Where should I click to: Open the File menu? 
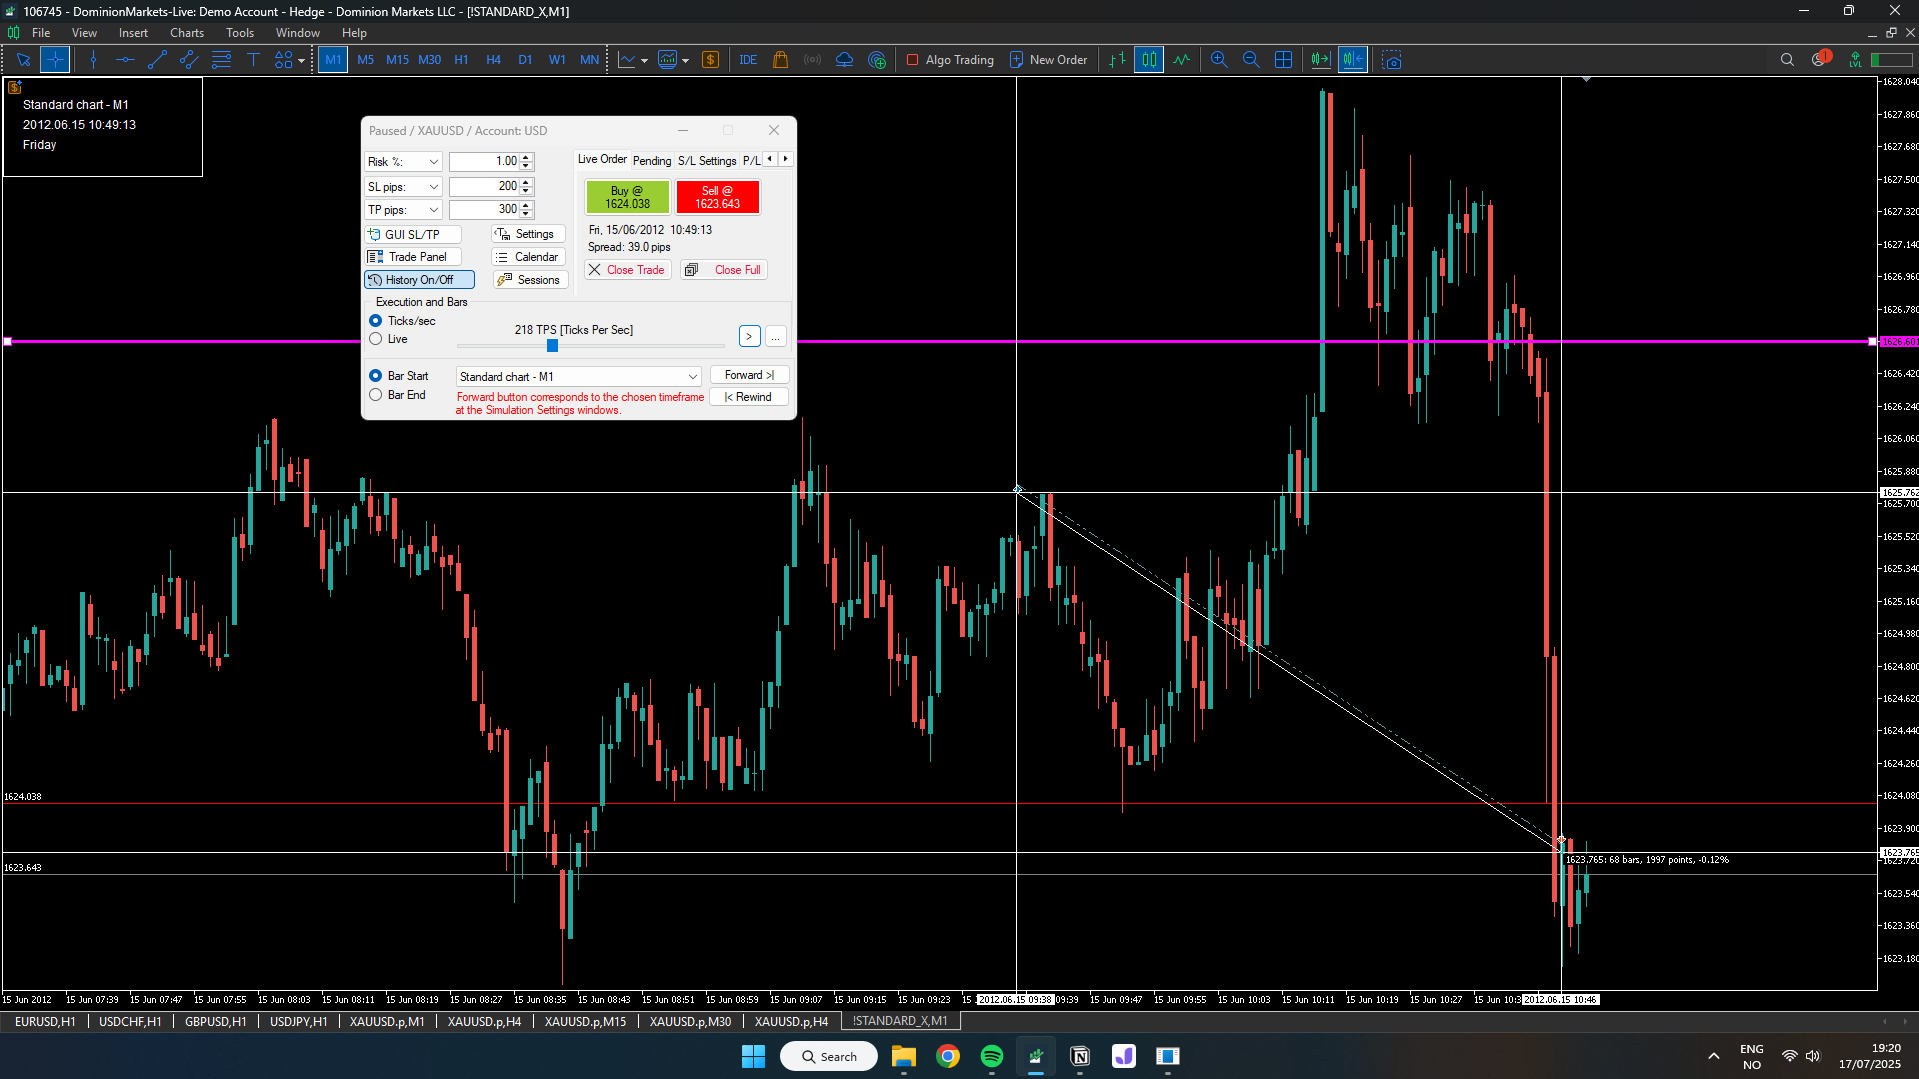coord(41,33)
